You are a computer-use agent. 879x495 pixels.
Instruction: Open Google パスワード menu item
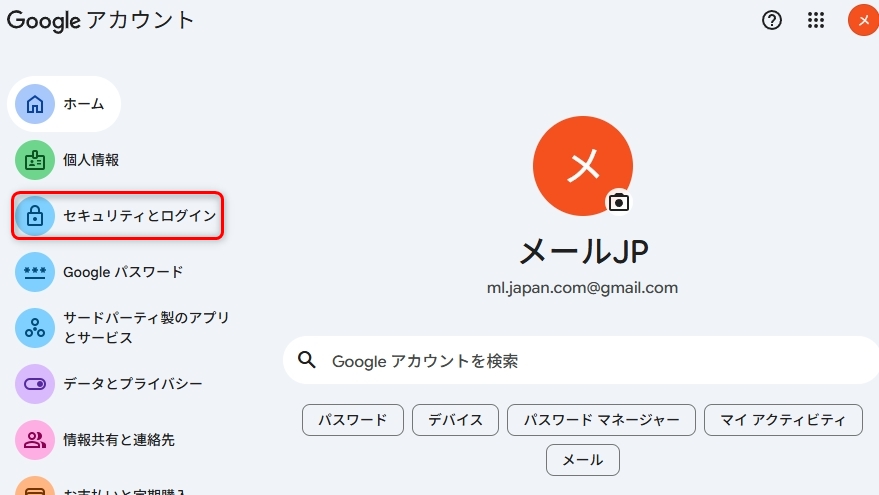click(x=100, y=272)
